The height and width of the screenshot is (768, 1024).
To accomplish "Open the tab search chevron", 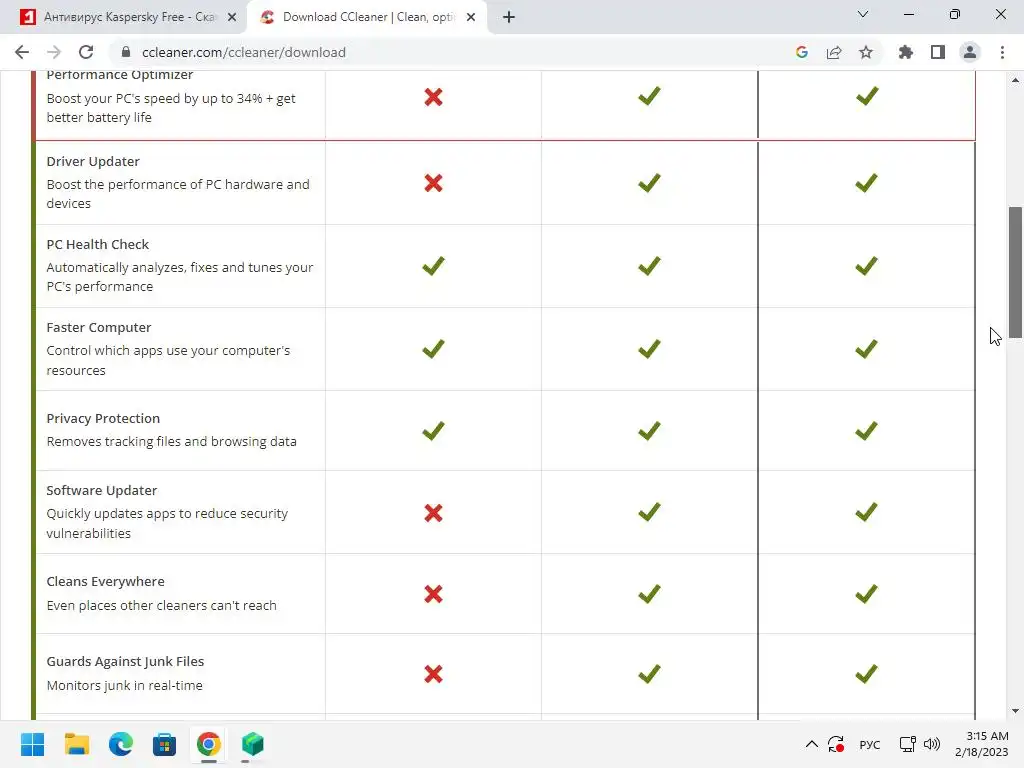I will (x=863, y=14).
